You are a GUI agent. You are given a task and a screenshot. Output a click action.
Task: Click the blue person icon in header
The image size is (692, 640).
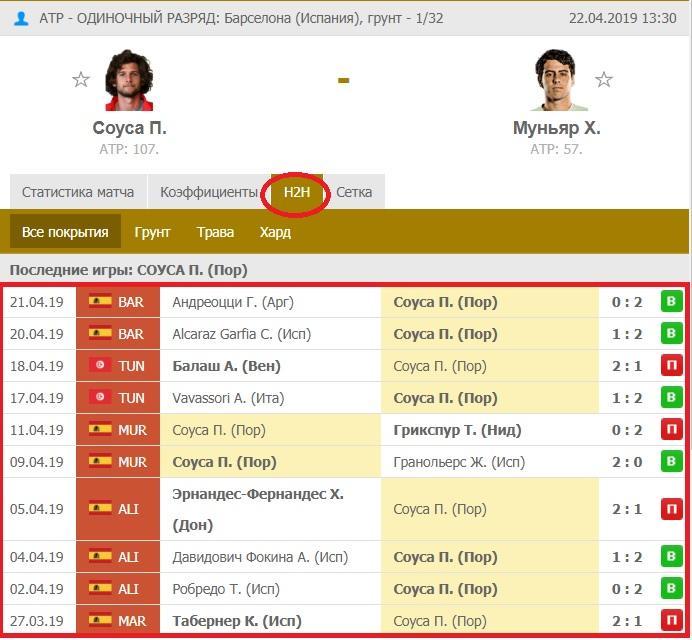coord(21,19)
